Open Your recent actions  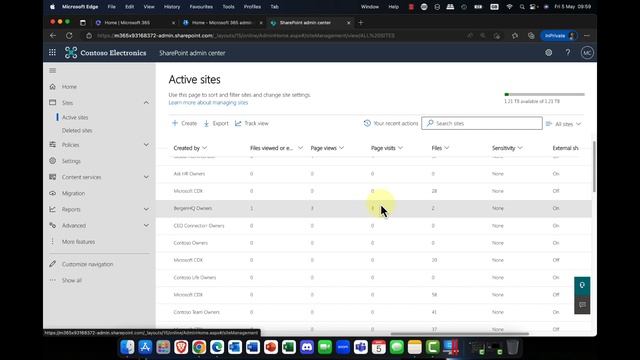391,123
